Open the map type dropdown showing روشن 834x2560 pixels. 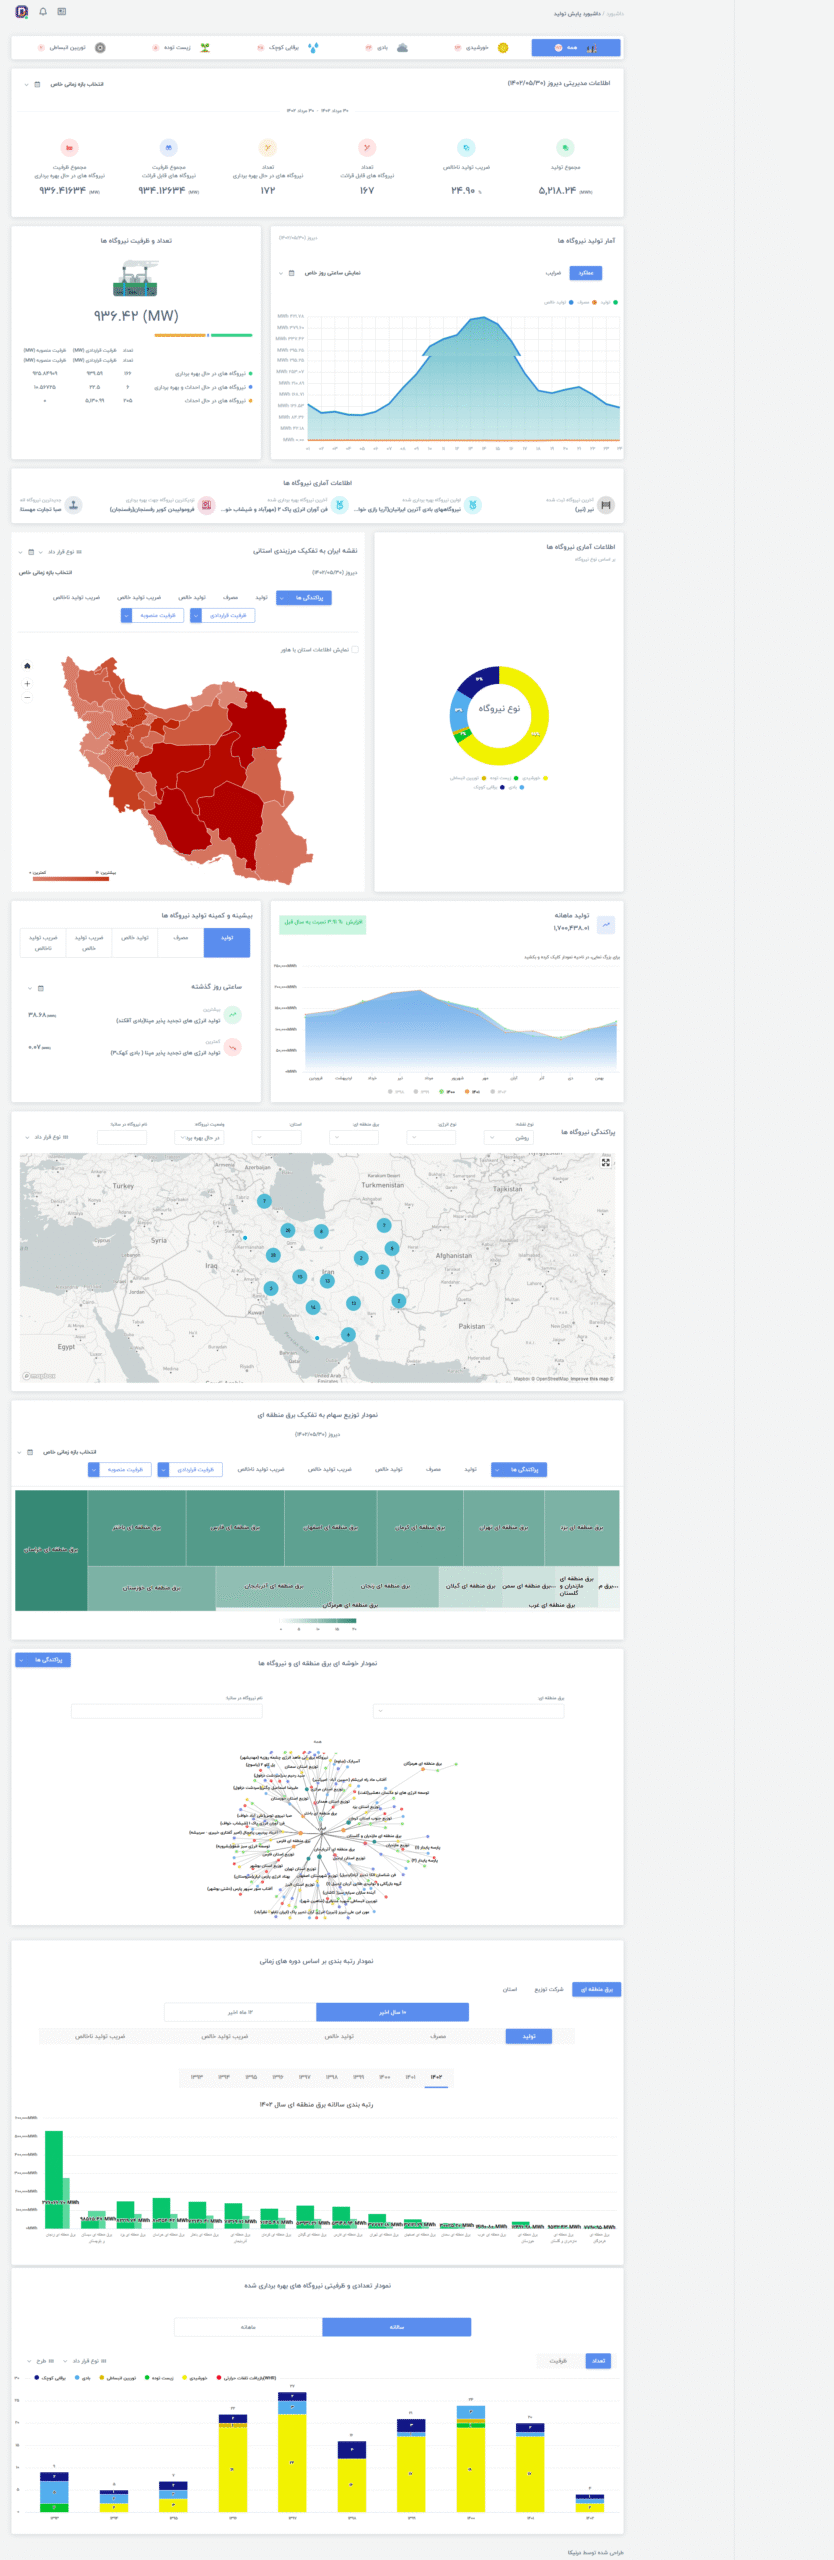coord(509,1137)
